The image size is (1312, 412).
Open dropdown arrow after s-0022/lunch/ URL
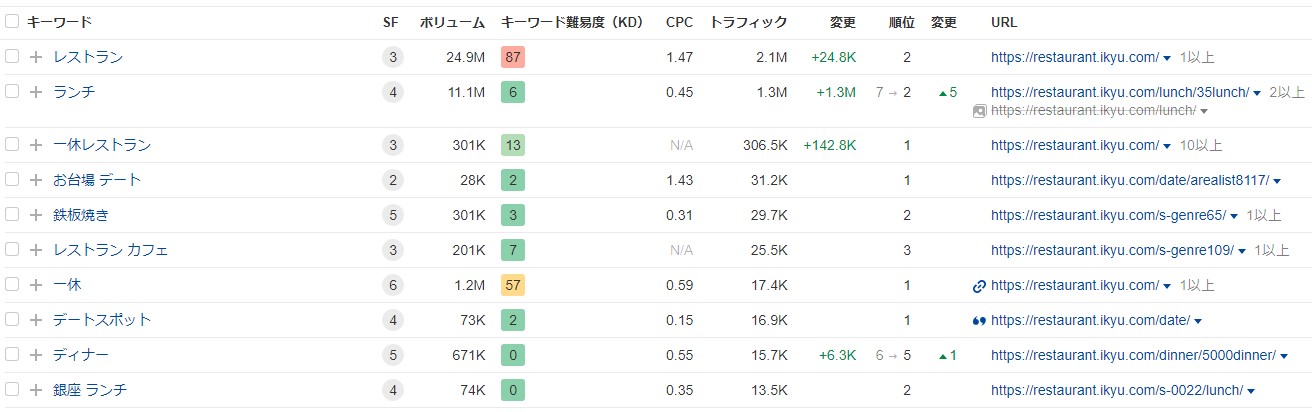(1250, 391)
